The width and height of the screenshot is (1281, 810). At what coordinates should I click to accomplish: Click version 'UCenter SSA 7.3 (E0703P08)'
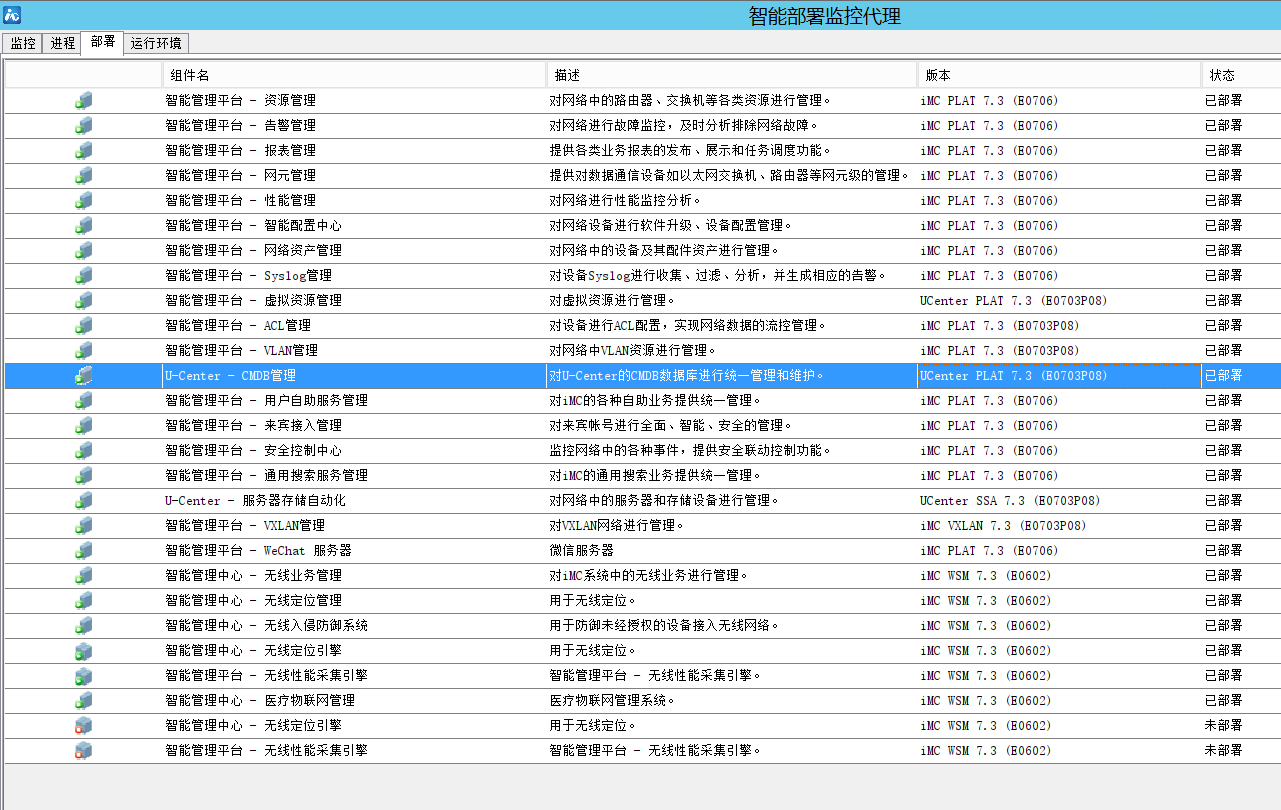pos(1010,500)
